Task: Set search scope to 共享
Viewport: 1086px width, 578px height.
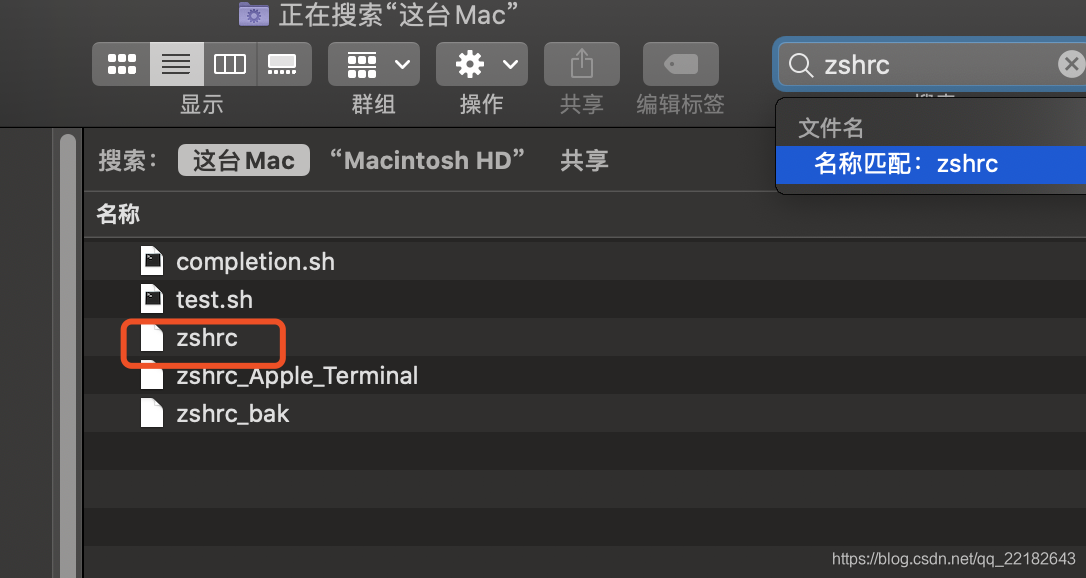Action: tap(584, 161)
